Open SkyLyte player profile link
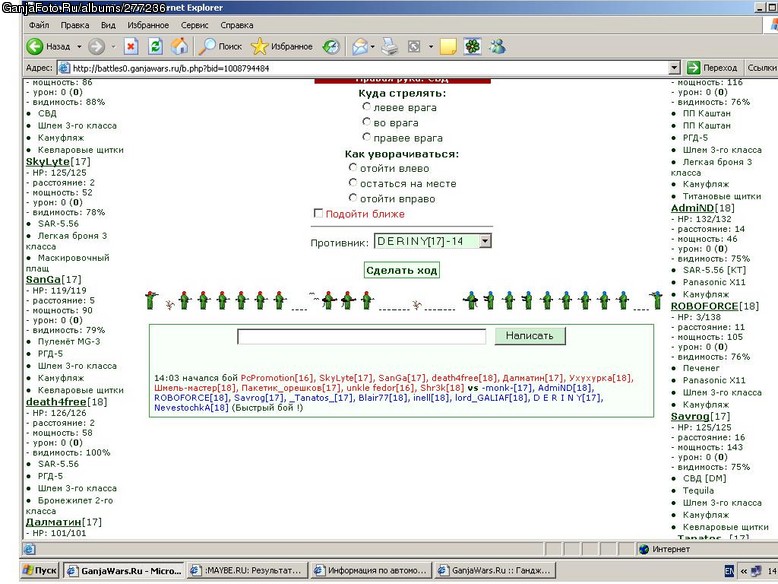The image size is (778, 584). tap(48, 161)
